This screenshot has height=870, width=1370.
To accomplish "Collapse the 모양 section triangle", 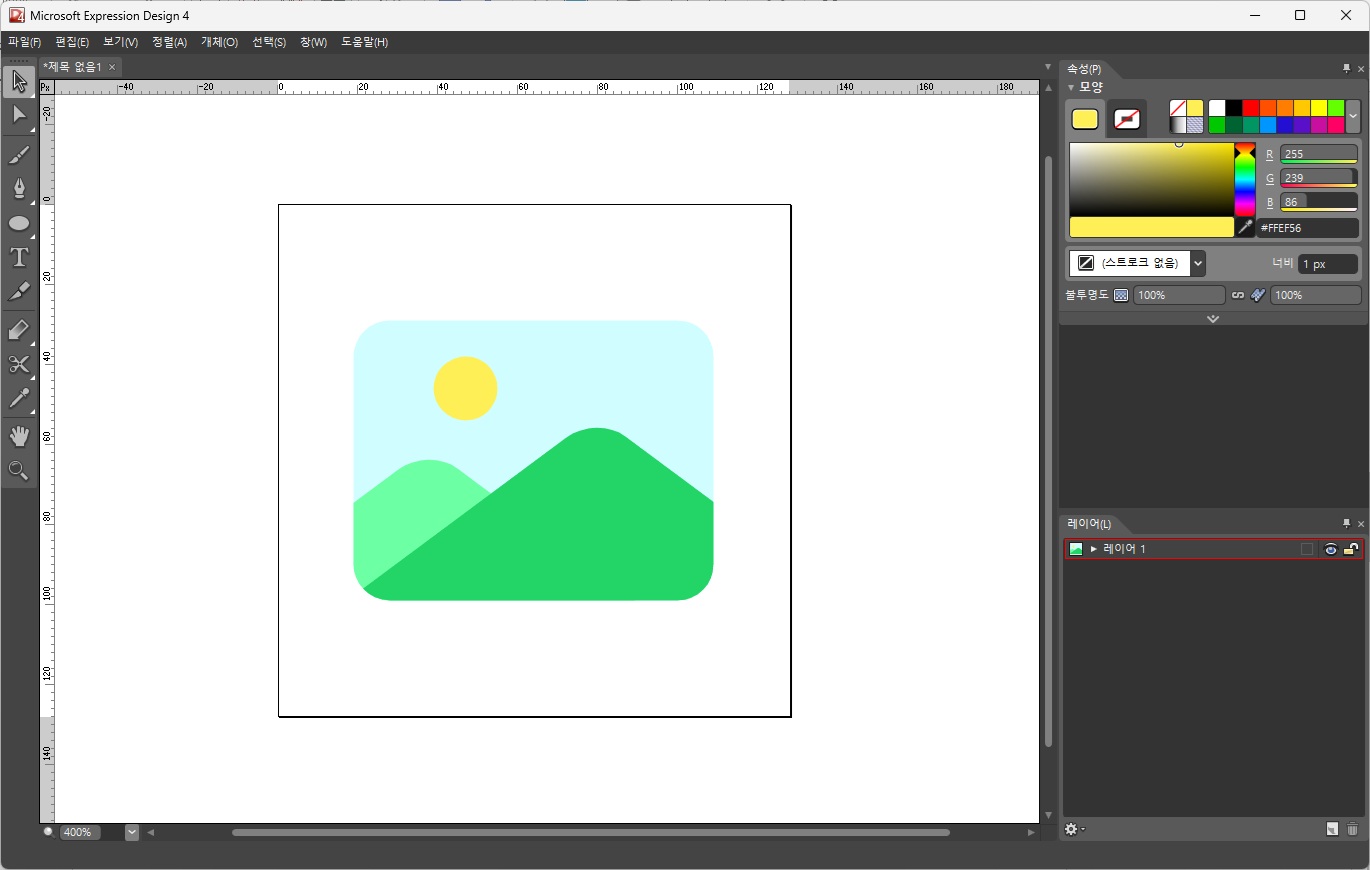I will pyautogui.click(x=1071, y=87).
